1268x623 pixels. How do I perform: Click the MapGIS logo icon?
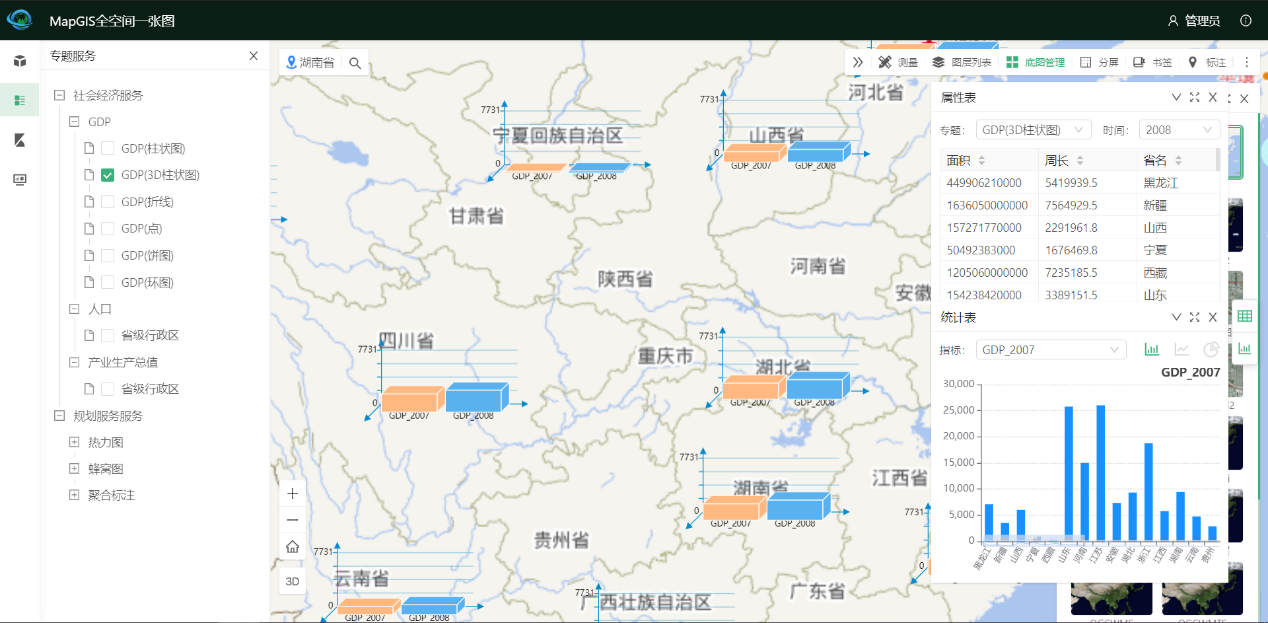(x=20, y=20)
